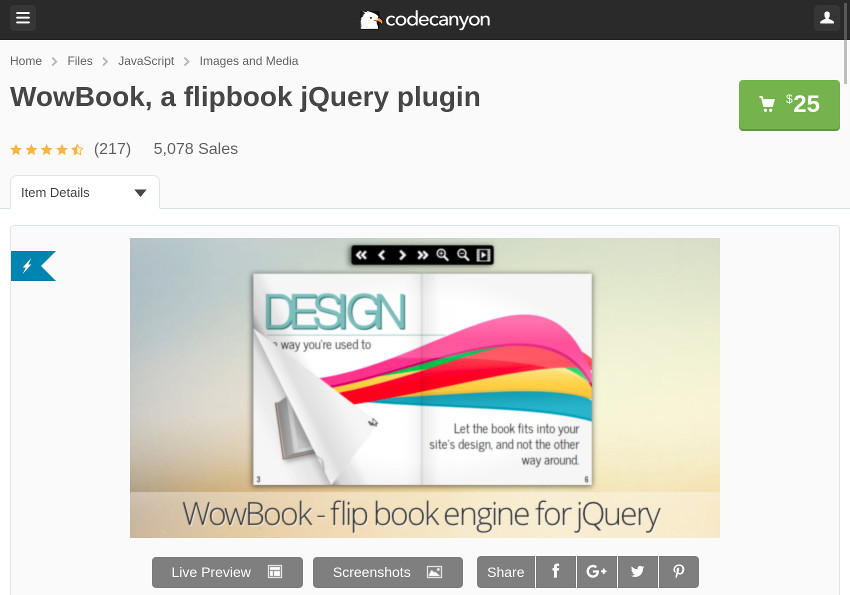
Task: Jump to first page in preview toolbar
Action: 361,255
